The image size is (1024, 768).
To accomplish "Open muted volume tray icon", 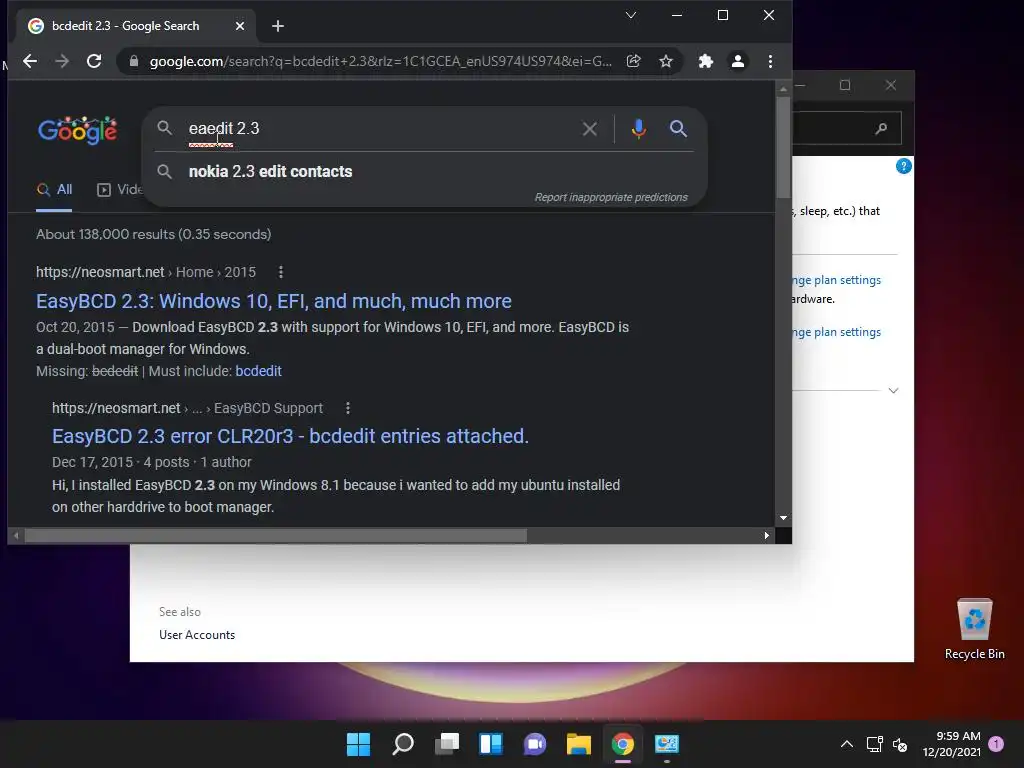I will click(900, 744).
